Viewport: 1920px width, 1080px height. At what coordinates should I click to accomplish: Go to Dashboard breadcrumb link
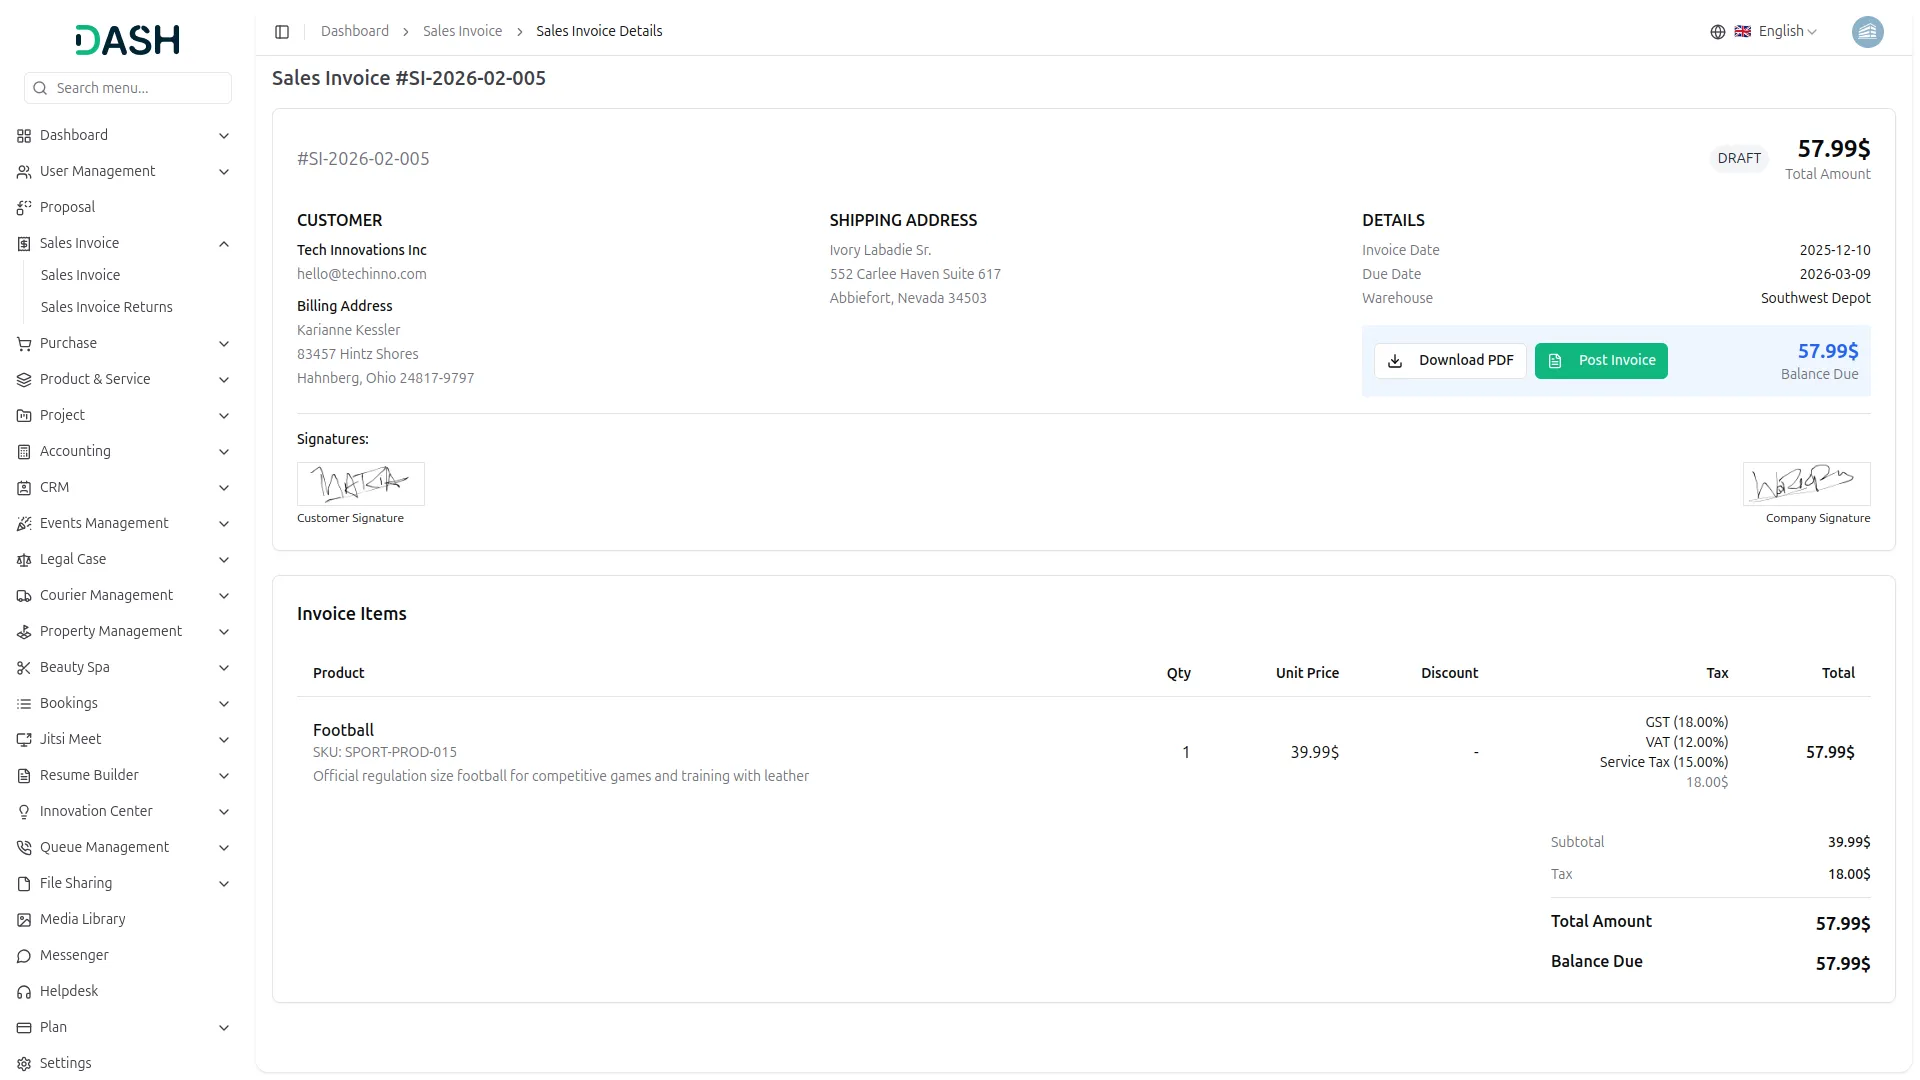354,32
